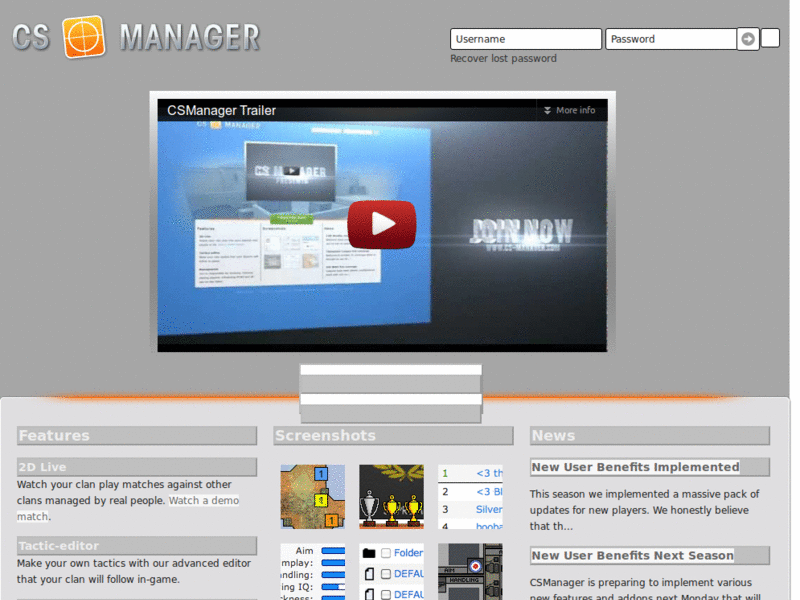Play the CSManager Trailer video
Screen dimensions: 800x600
382,224
